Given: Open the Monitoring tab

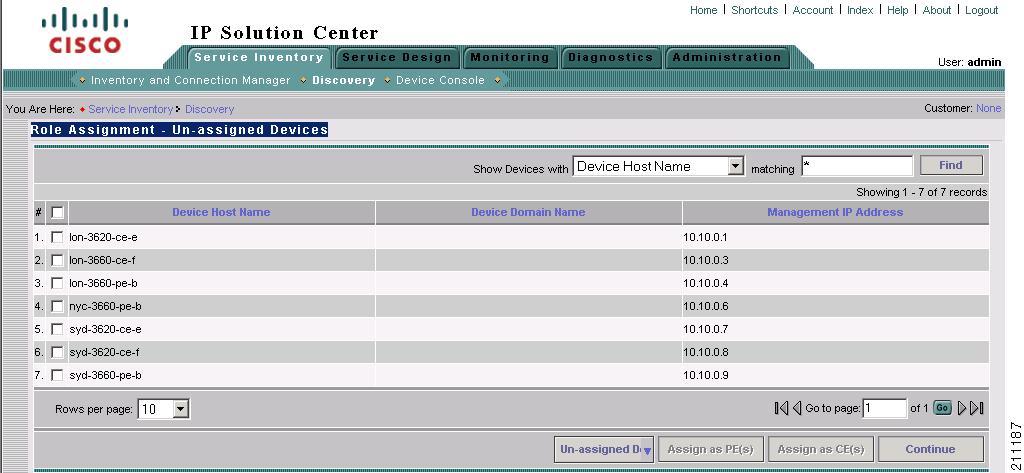Looking at the screenshot, I should (510, 57).
